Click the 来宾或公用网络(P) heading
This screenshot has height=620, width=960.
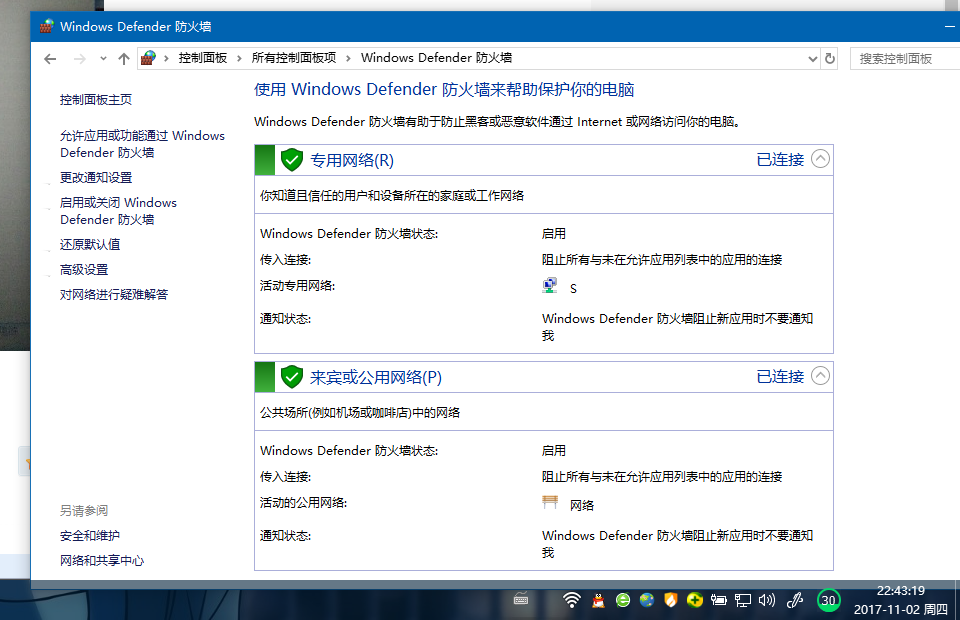tap(376, 377)
